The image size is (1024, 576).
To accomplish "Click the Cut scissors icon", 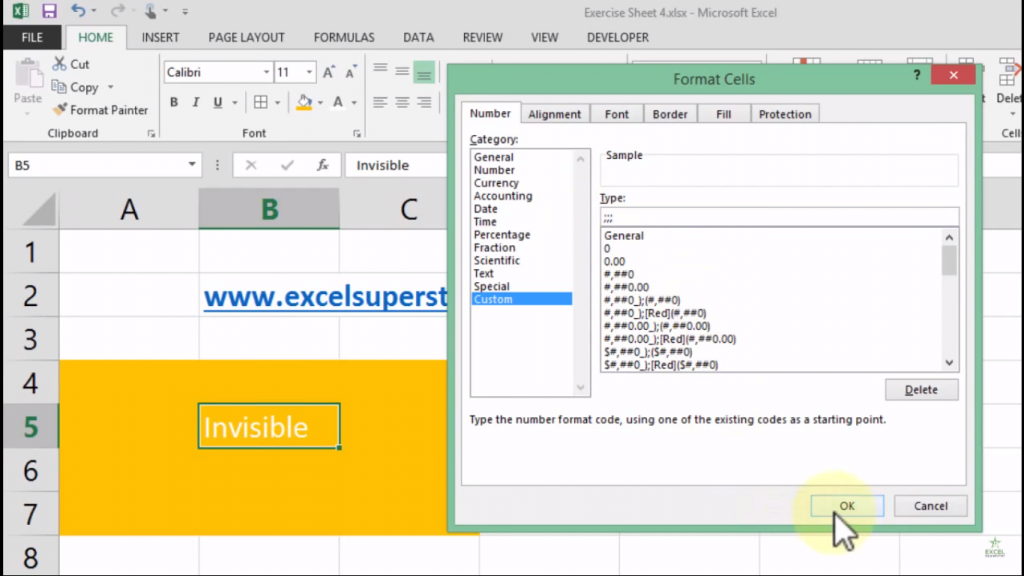I will (x=59, y=64).
